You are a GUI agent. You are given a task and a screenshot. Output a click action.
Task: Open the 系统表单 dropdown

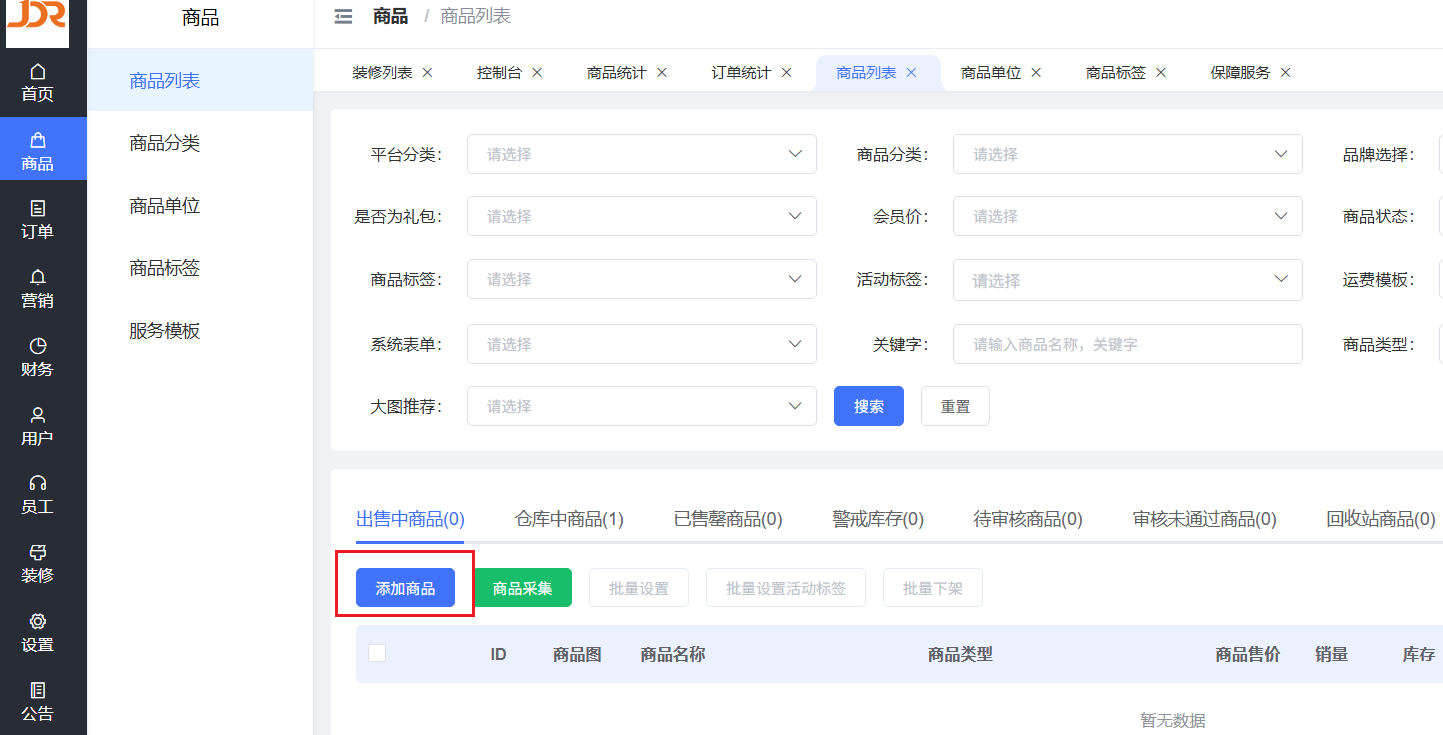tap(642, 344)
